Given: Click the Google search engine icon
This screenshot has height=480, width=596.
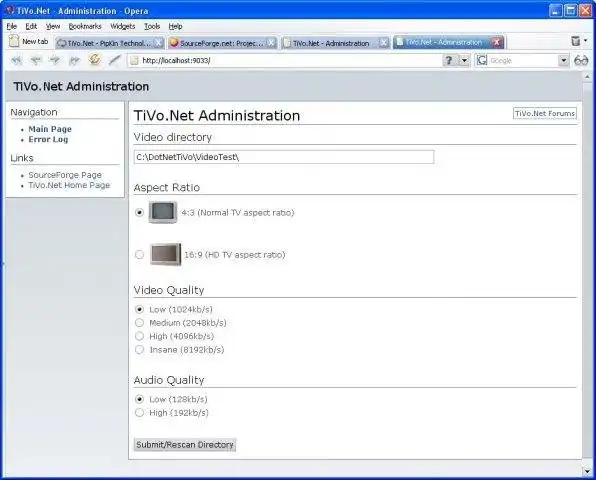Looking at the screenshot, I should (482, 60).
